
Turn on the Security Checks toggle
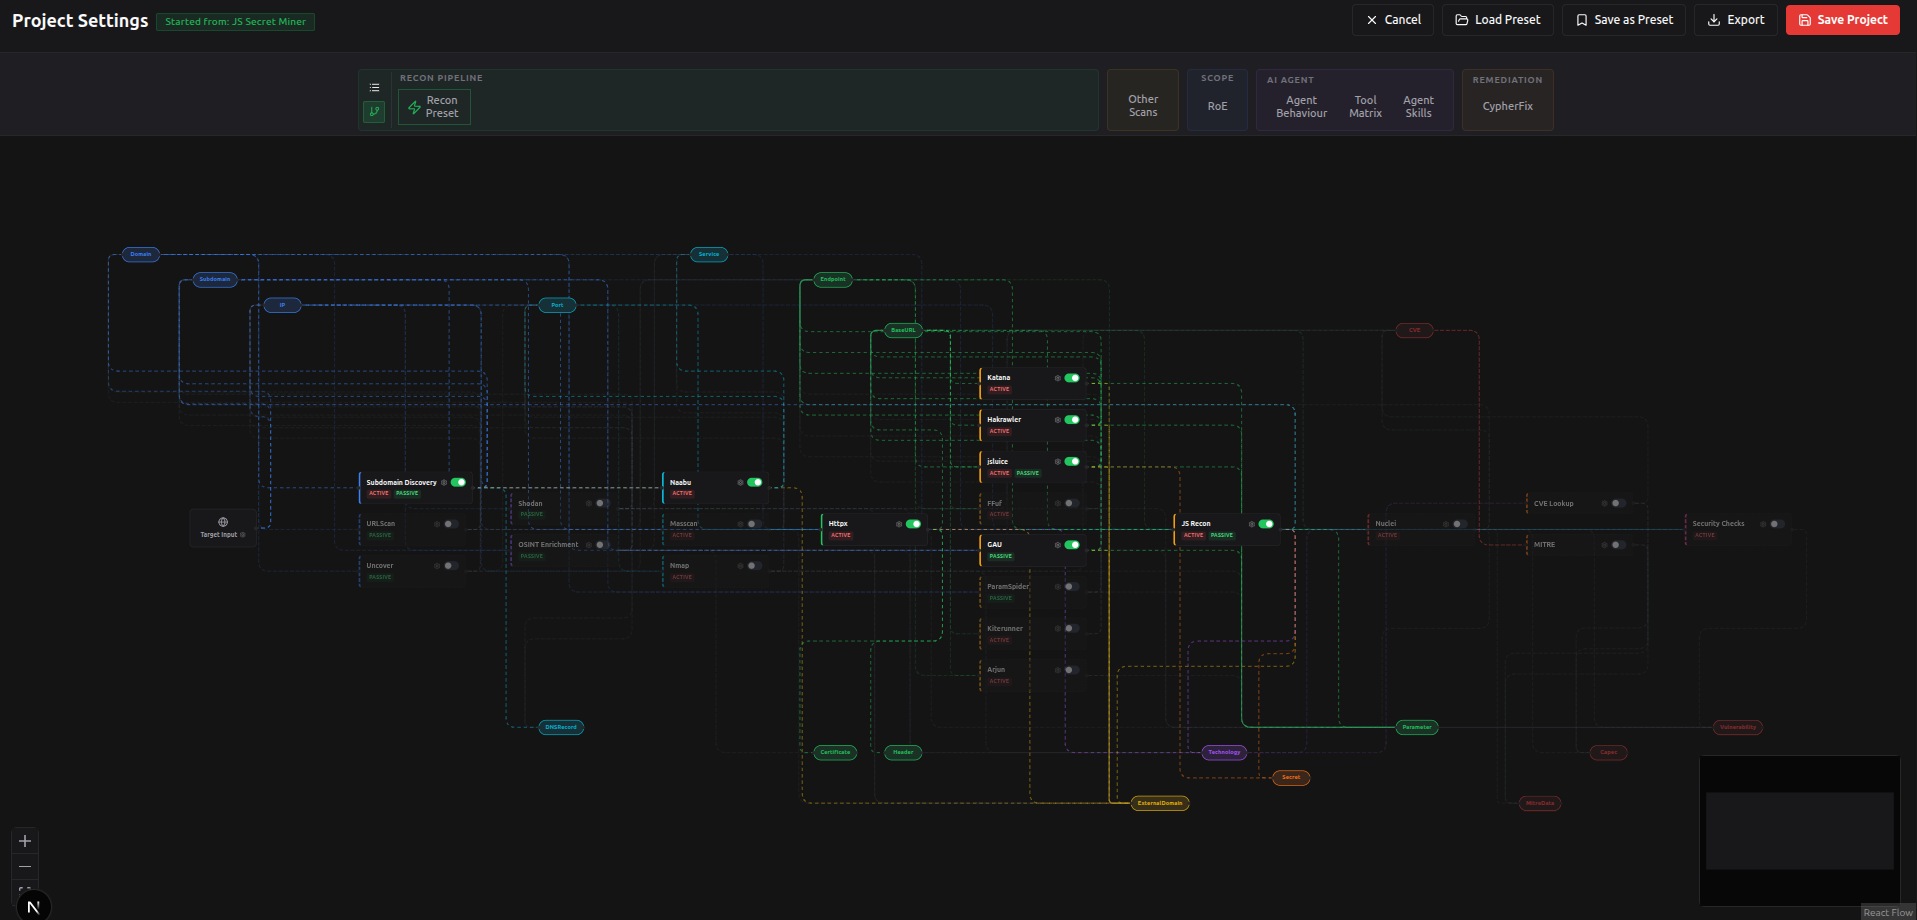point(1778,524)
